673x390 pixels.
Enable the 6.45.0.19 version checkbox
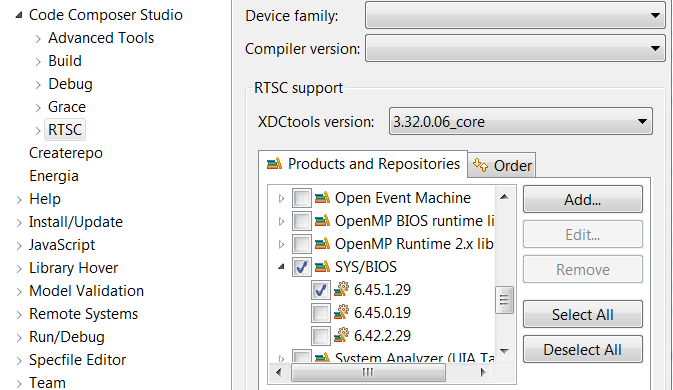point(321,313)
